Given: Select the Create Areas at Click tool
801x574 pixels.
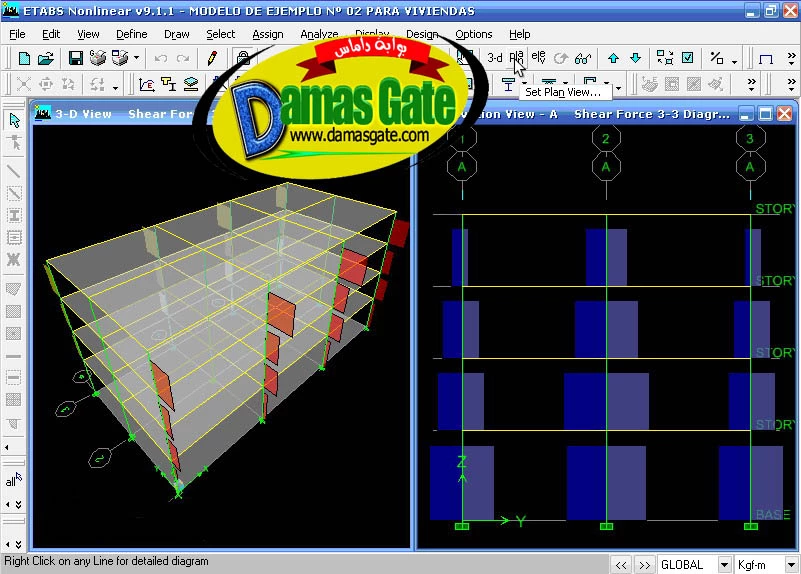Looking at the screenshot, I should 14,333.
